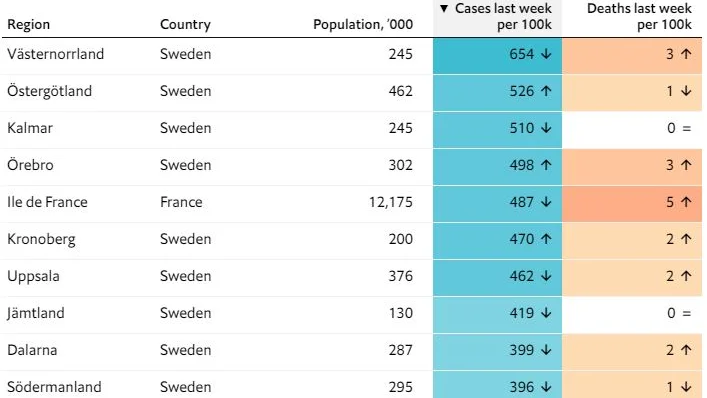The image size is (707, 398).
Task: Click the Country column header
Action: (x=185, y=24)
